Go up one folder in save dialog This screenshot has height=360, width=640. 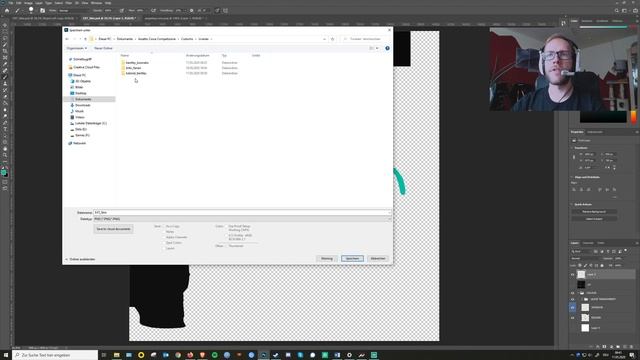pyautogui.click(x=85, y=39)
